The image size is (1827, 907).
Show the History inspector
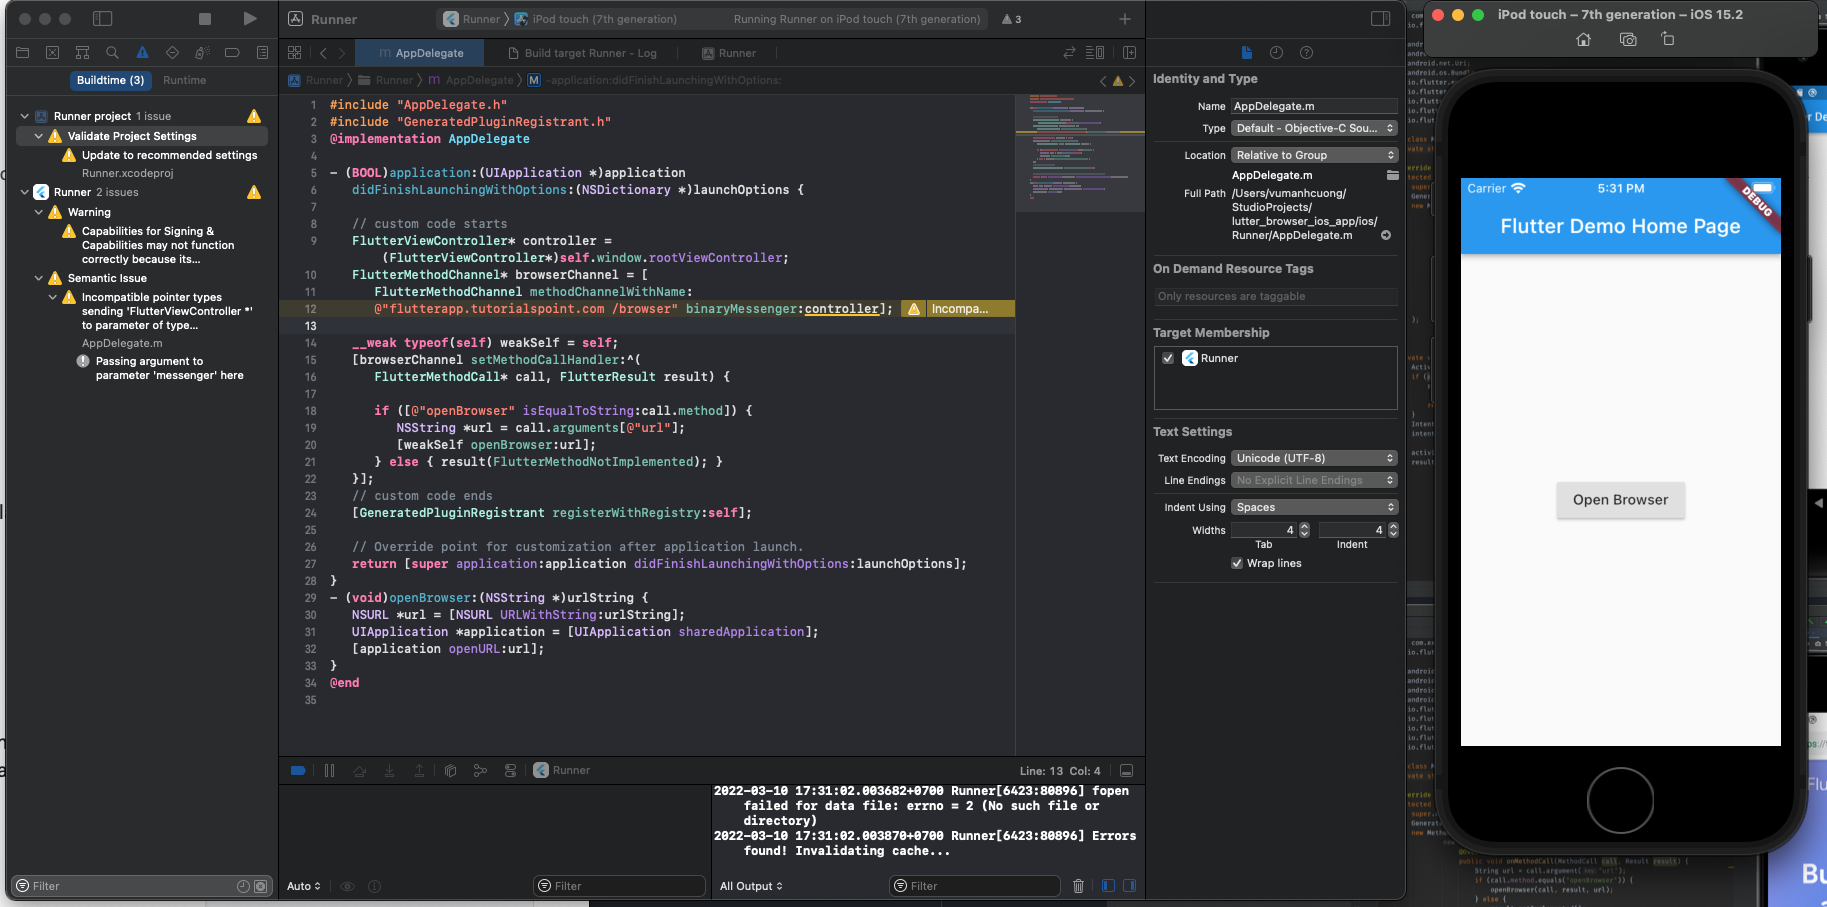coord(1276,53)
